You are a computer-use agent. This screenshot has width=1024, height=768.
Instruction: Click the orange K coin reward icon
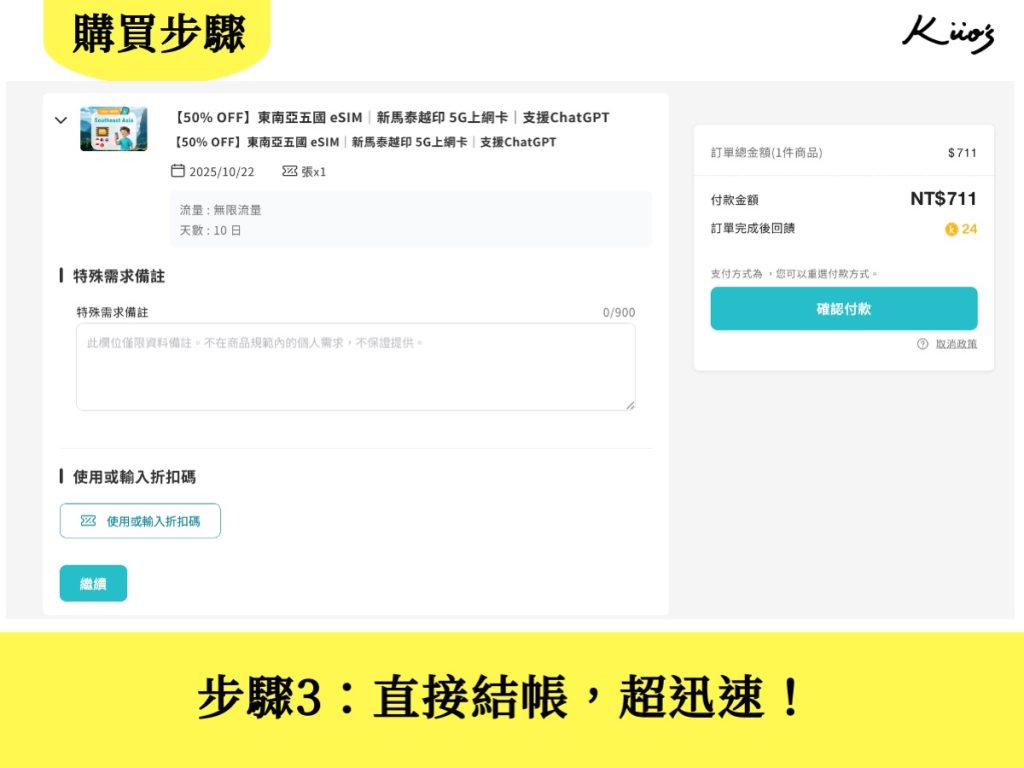[x=951, y=229]
